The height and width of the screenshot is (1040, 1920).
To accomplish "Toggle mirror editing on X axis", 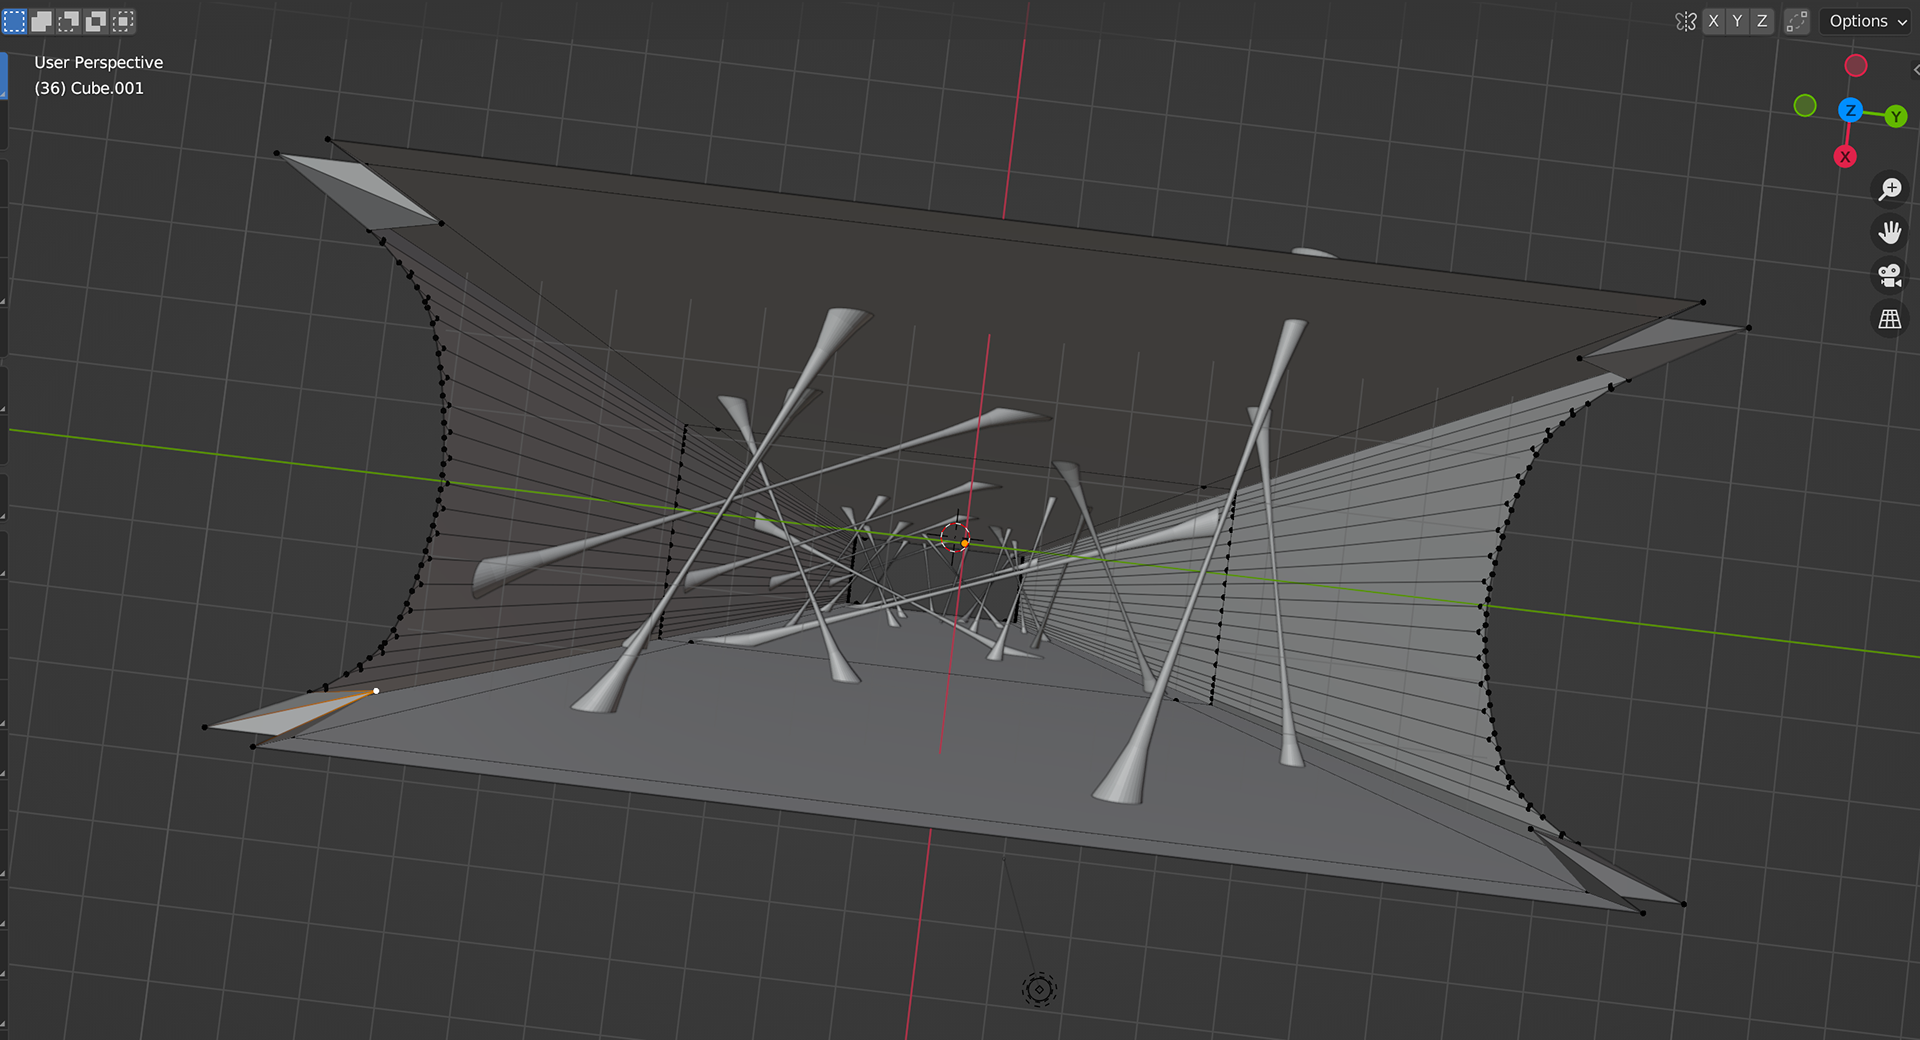I will coord(1713,21).
